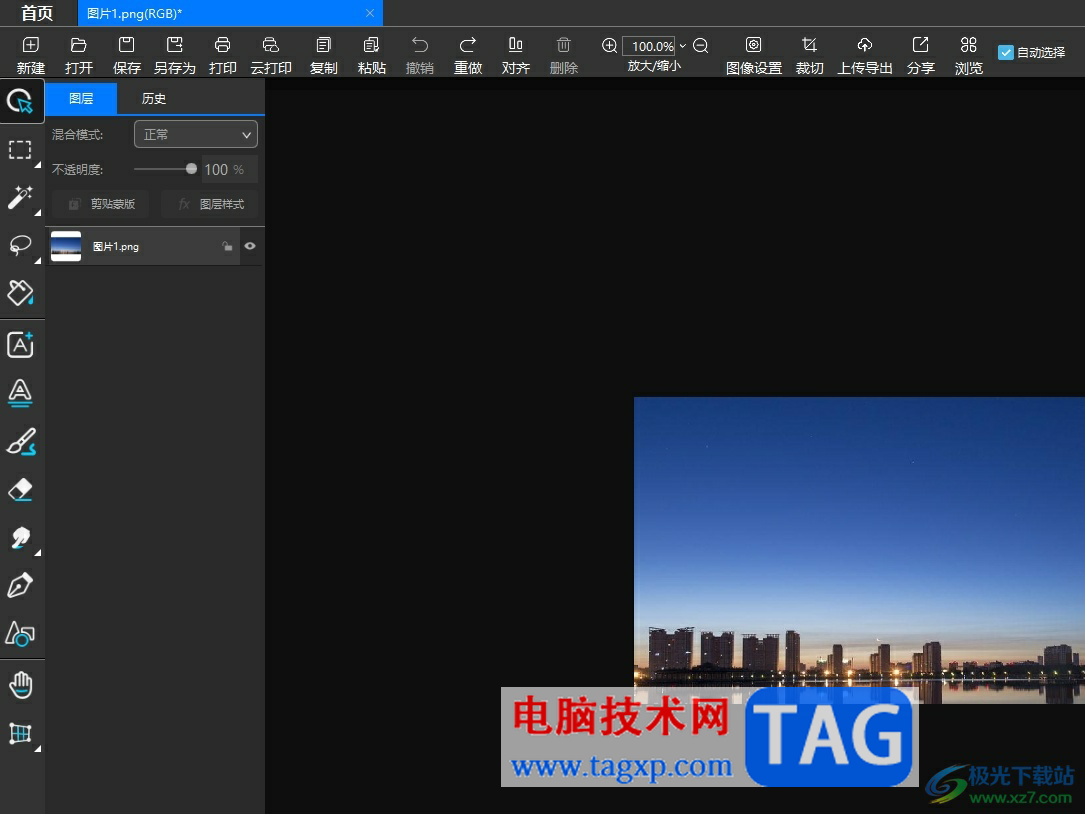1085x814 pixels.
Task: Select the rectangular Marquee tool
Action: (x=21, y=150)
